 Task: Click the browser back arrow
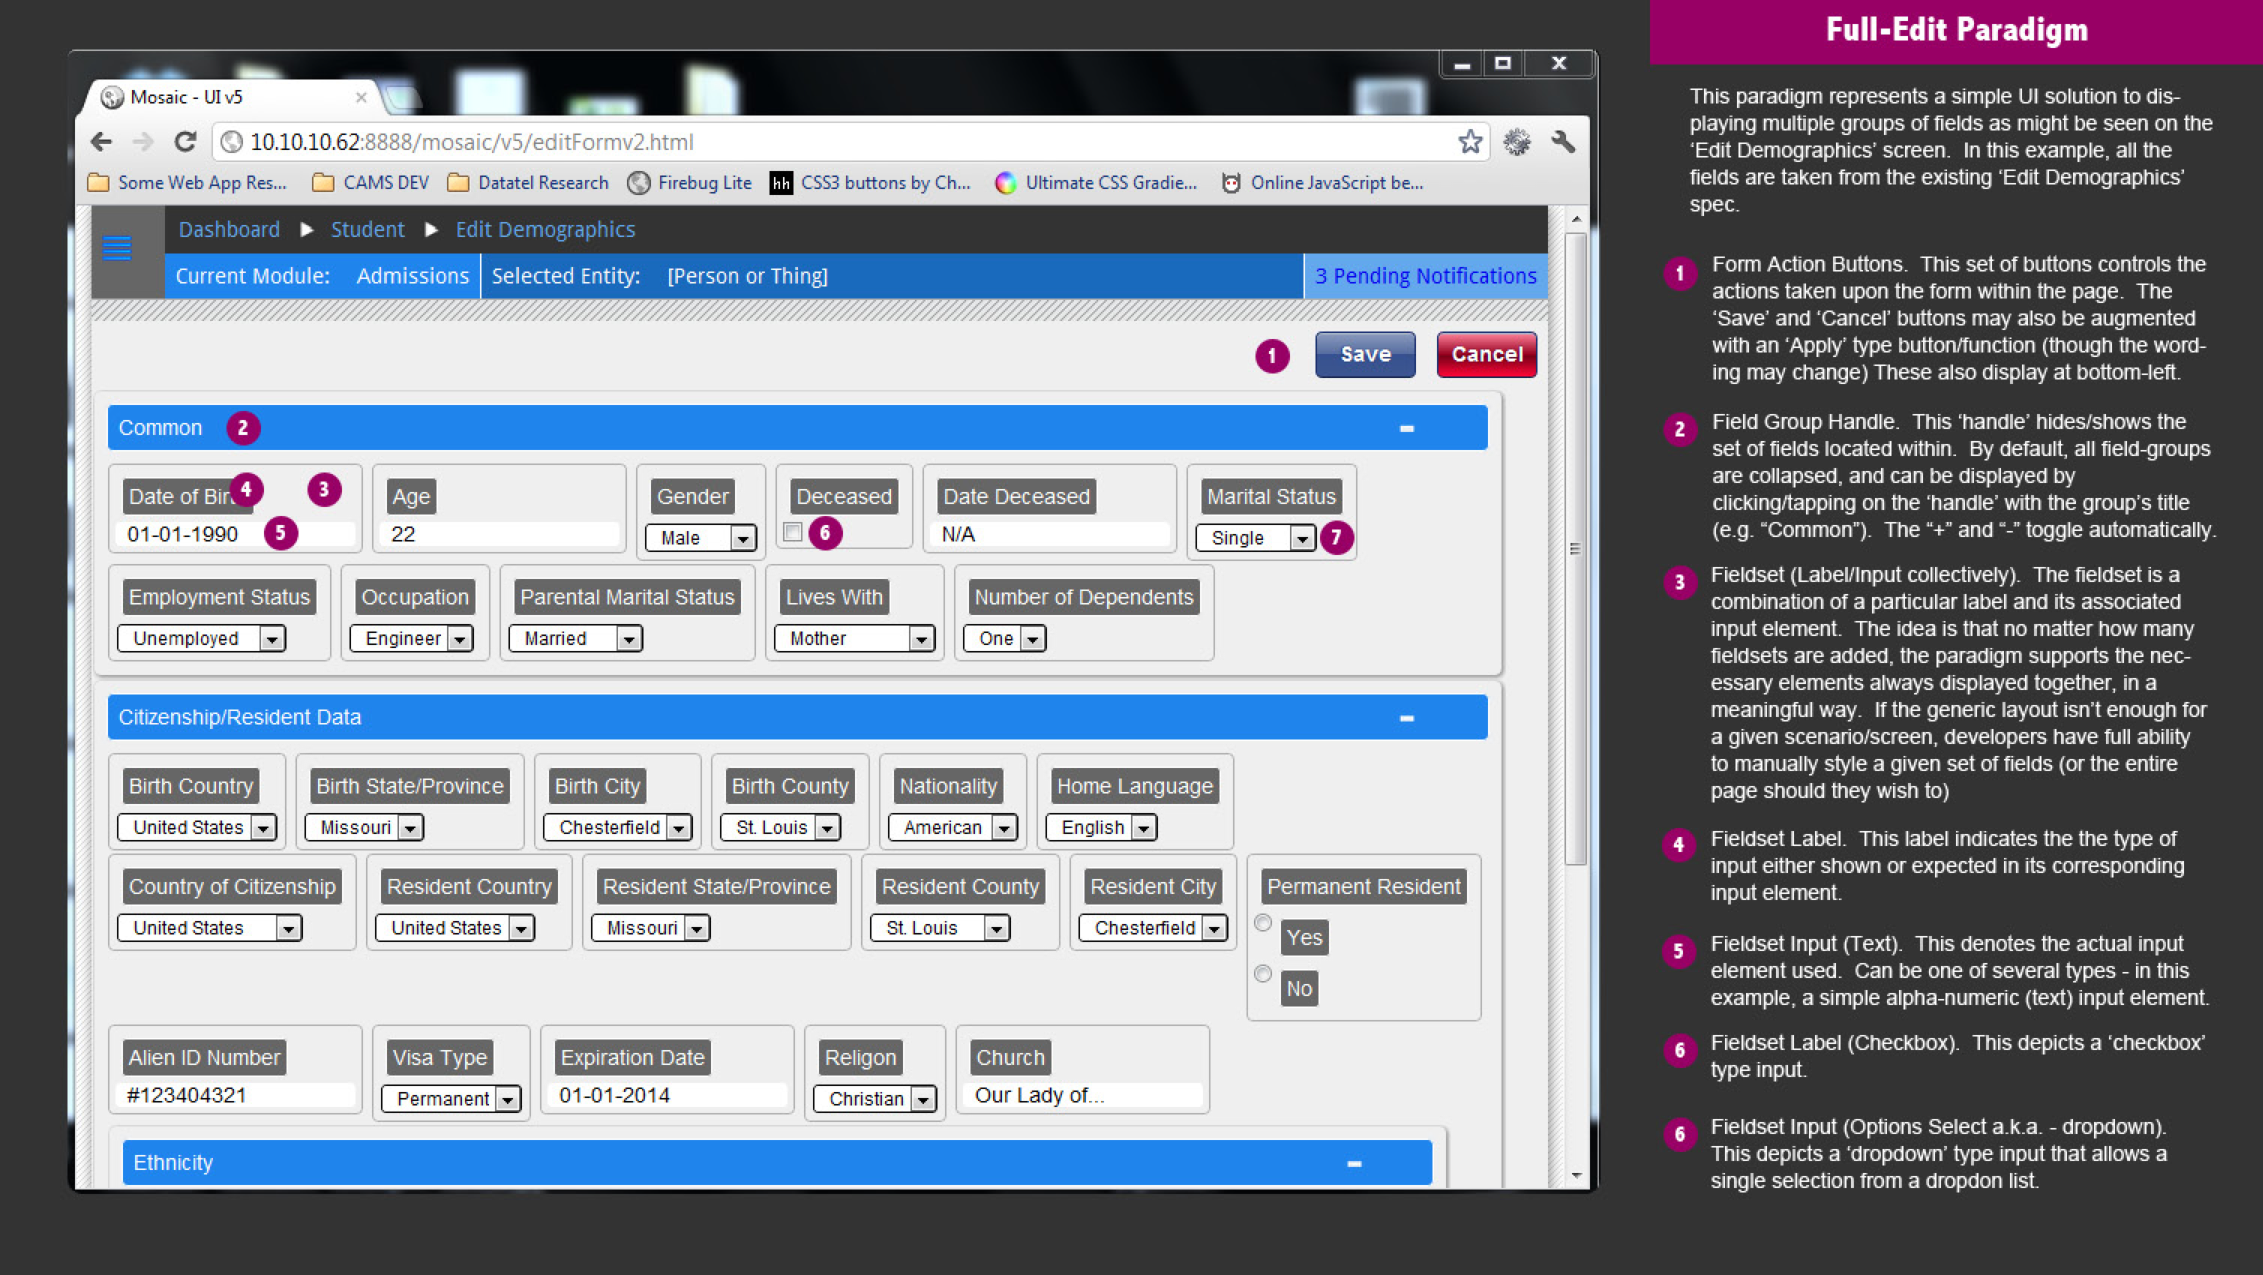click(101, 142)
